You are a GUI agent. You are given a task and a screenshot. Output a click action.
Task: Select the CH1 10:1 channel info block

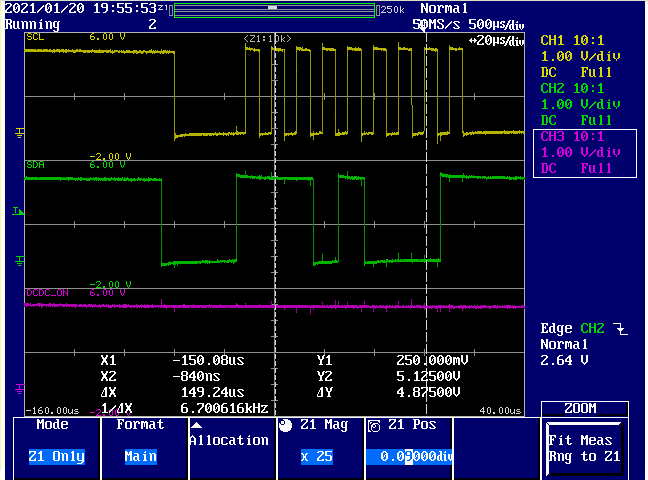point(580,56)
